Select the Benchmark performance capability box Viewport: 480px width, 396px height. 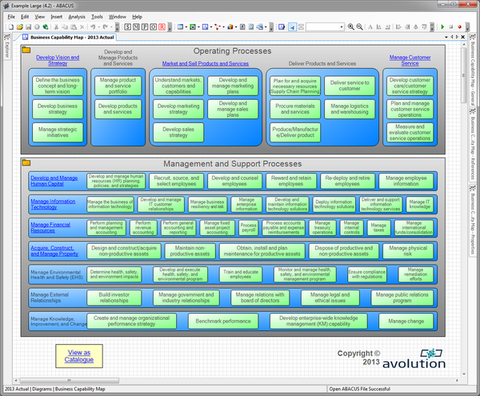click(223, 321)
